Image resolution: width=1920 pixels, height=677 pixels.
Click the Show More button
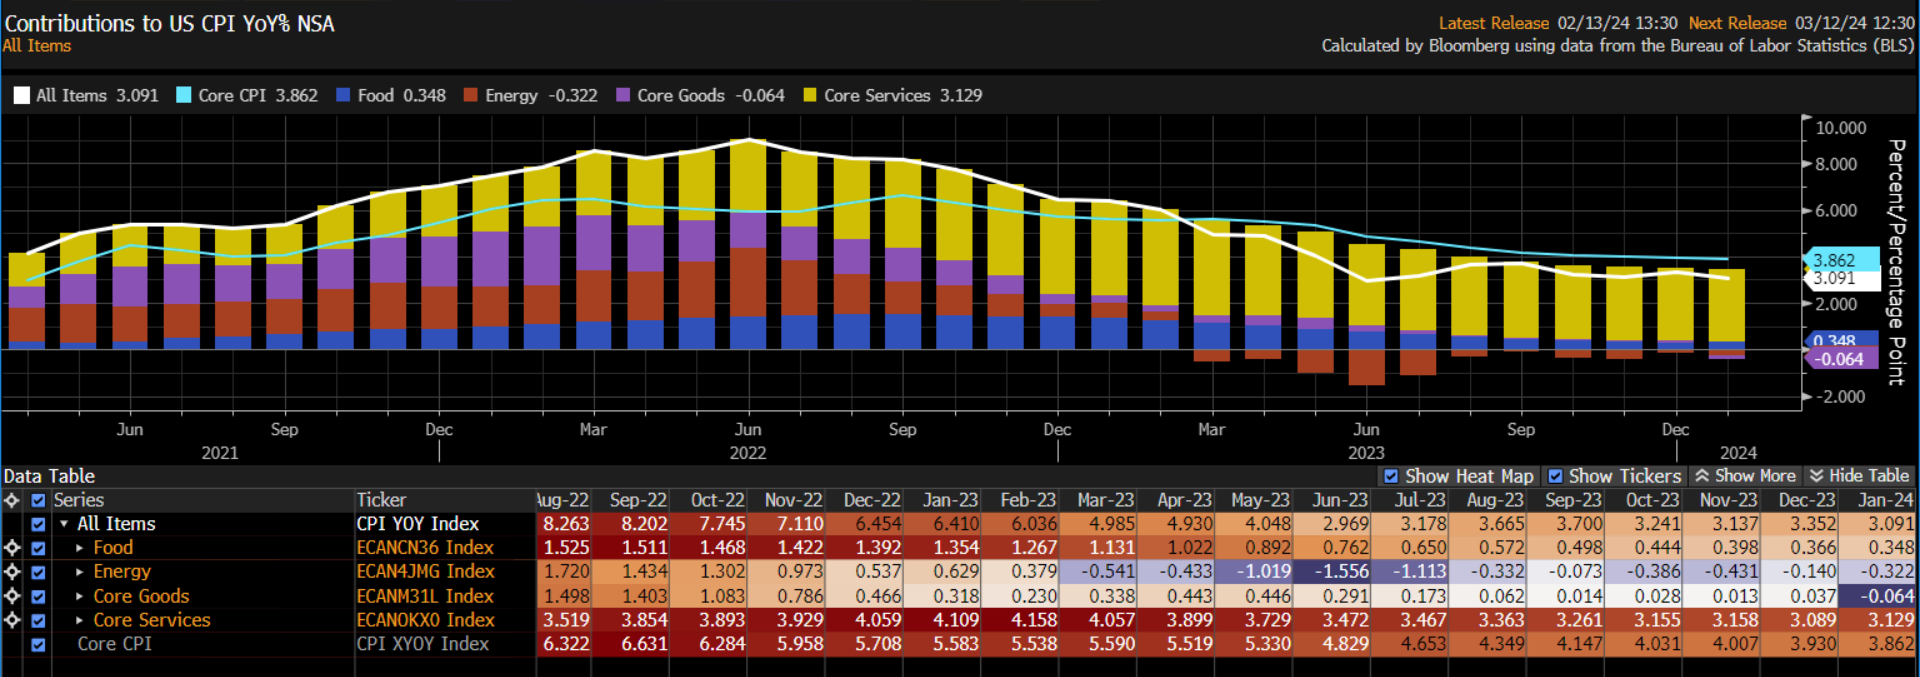[x=1746, y=476]
